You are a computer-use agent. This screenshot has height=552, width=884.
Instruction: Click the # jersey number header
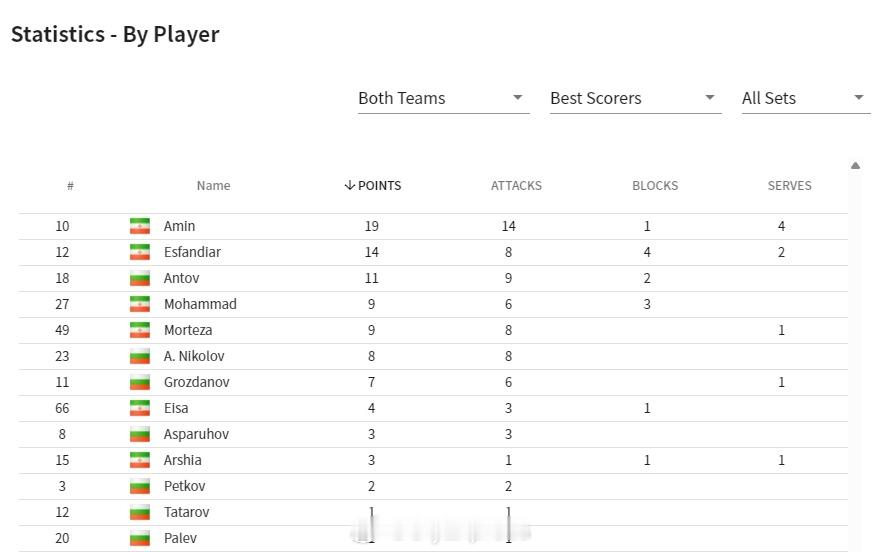70,186
